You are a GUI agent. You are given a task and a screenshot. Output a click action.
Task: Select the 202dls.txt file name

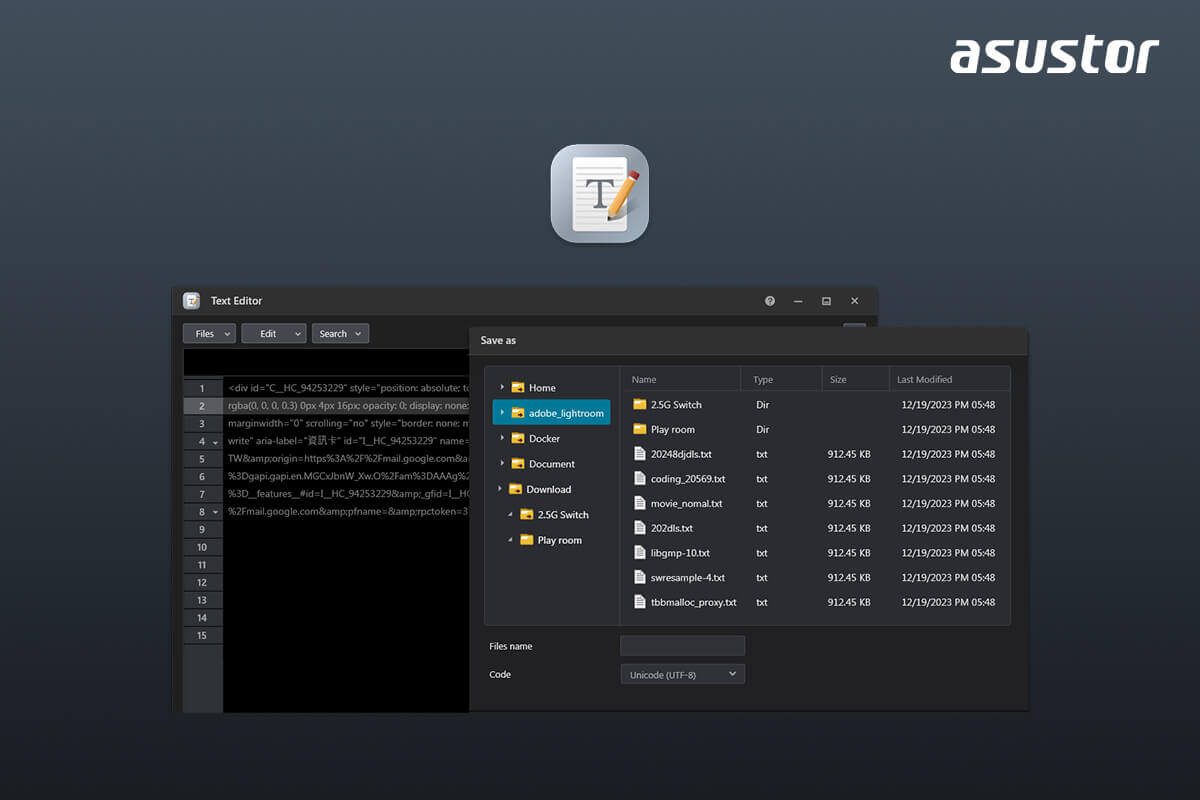[672, 528]
